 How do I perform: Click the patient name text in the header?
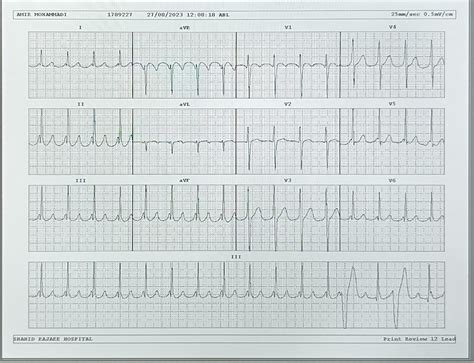point(42,15)
